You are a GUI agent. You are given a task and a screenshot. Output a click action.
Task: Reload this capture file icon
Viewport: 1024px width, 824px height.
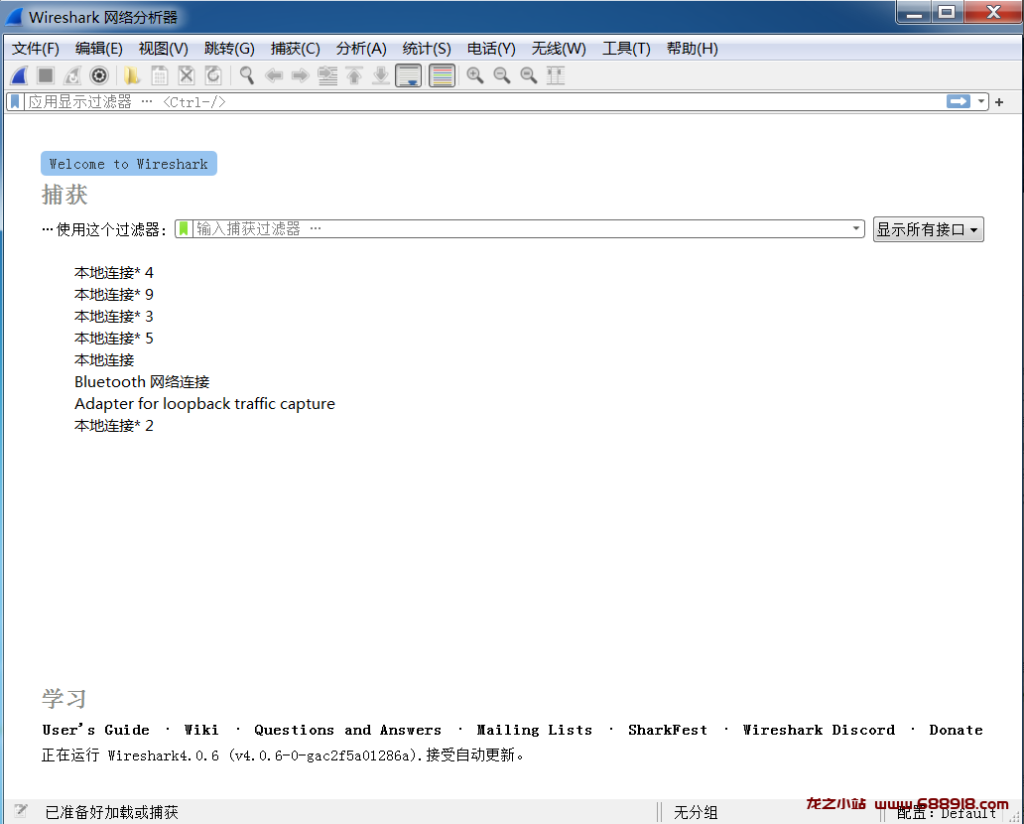213,76
